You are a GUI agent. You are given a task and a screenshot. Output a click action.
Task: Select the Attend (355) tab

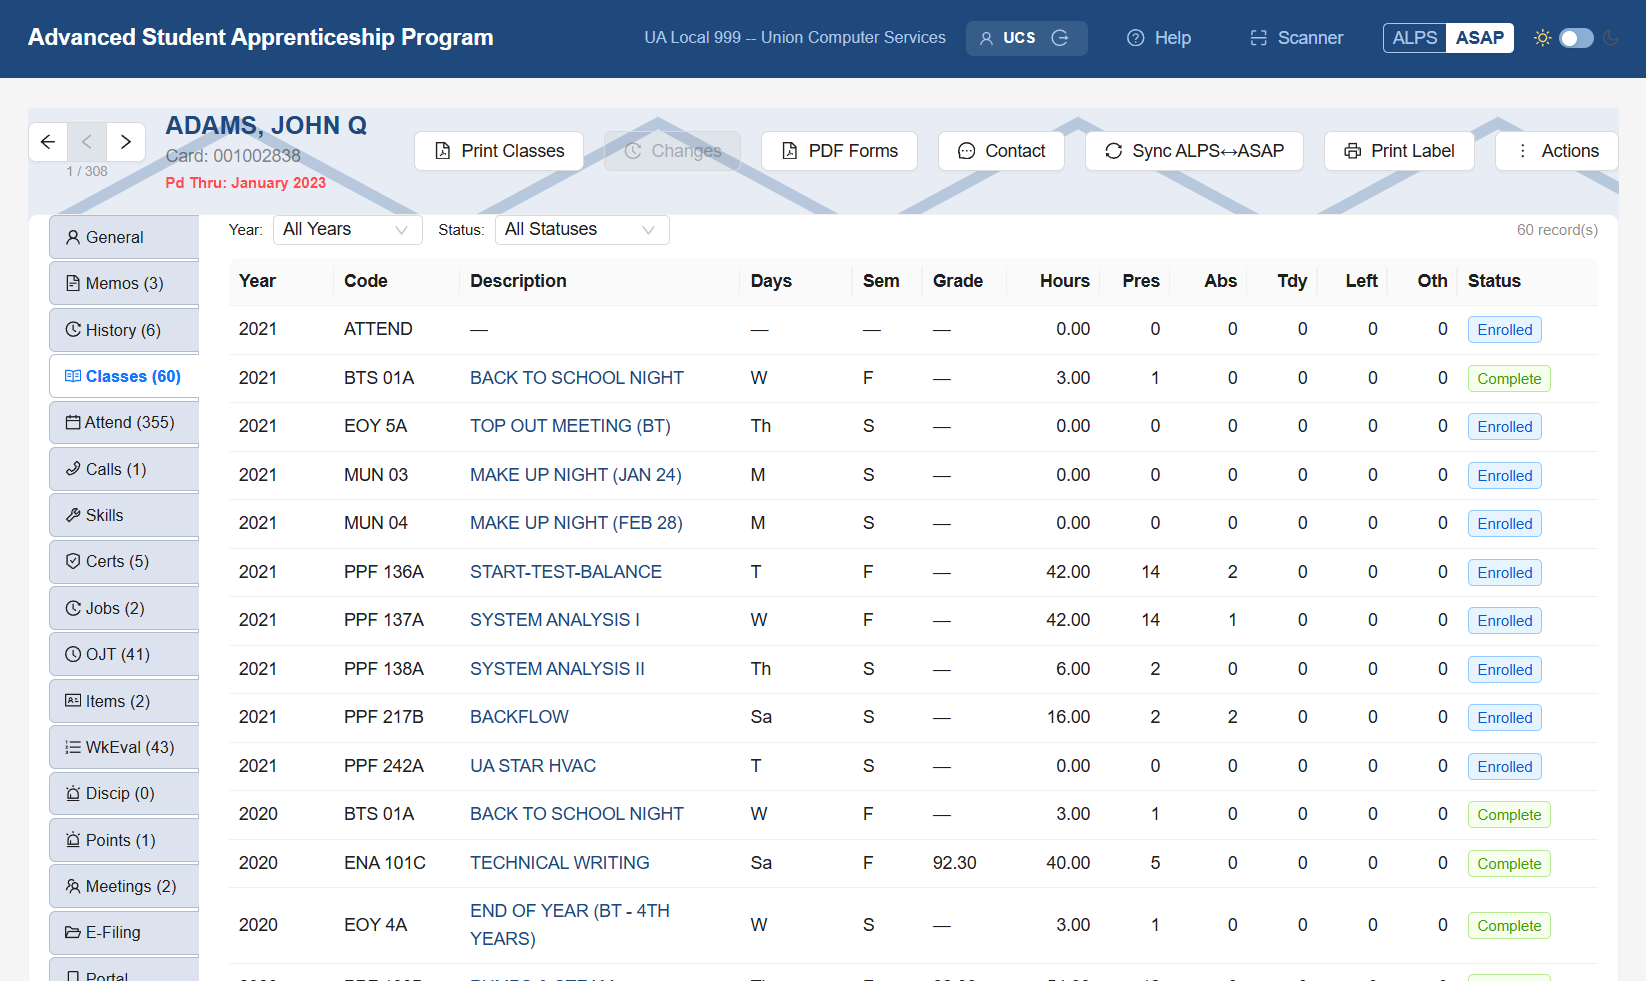pos(124,423)
